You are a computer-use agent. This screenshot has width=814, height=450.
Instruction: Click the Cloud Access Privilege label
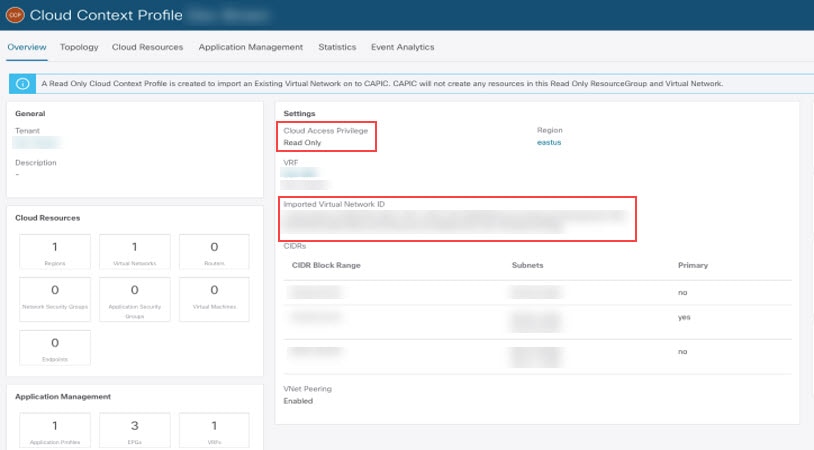click(325, 131)
